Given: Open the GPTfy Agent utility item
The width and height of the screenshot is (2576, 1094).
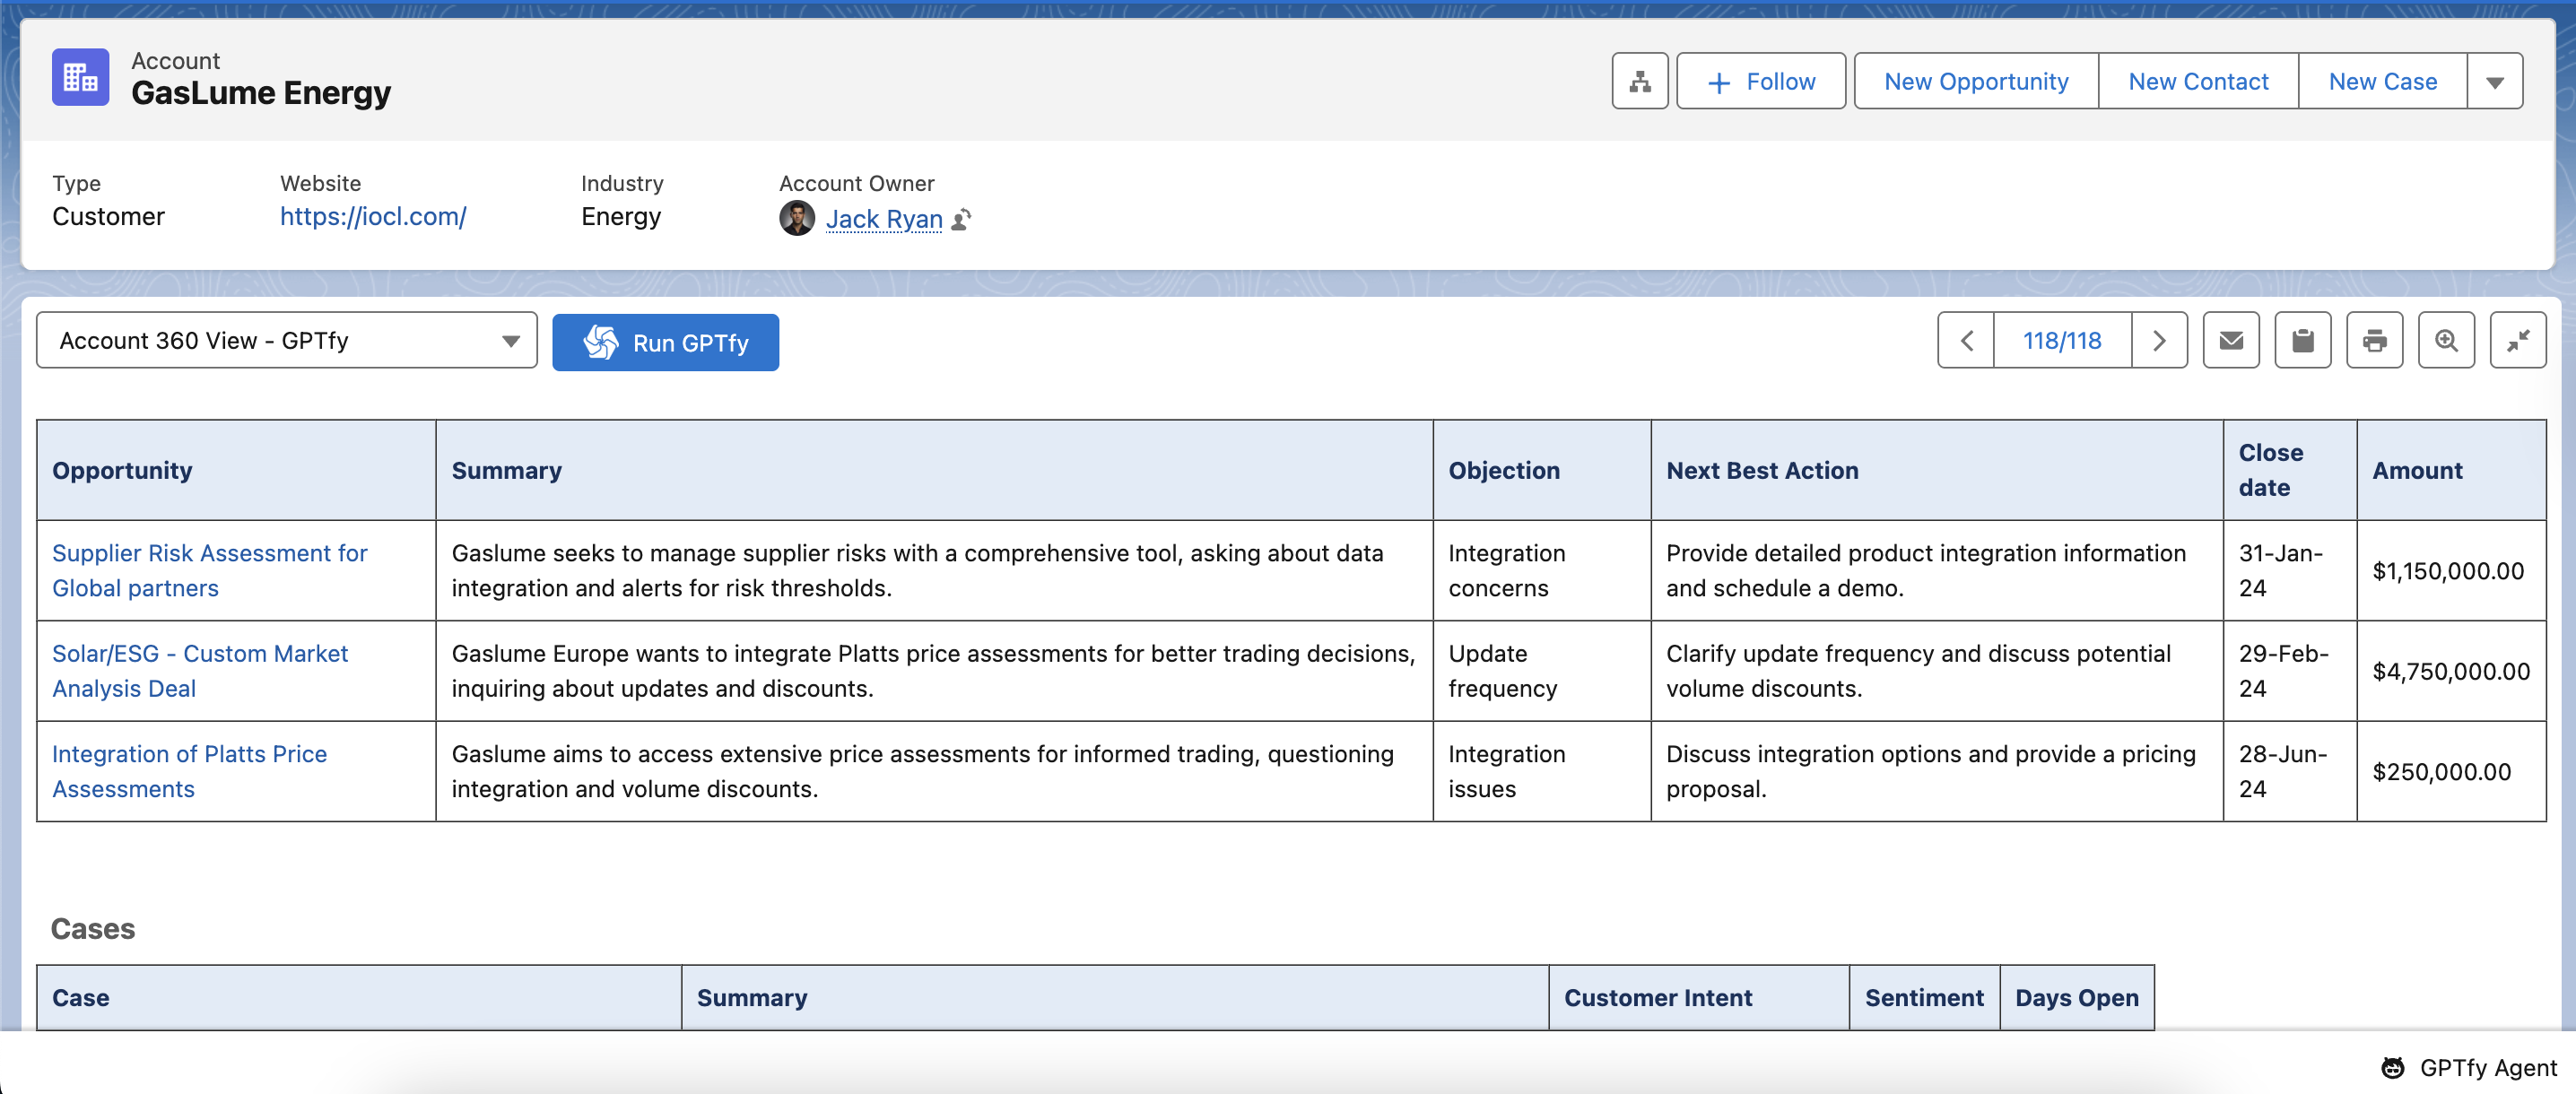Looking at the screenshot, I should point(2469,1067).
